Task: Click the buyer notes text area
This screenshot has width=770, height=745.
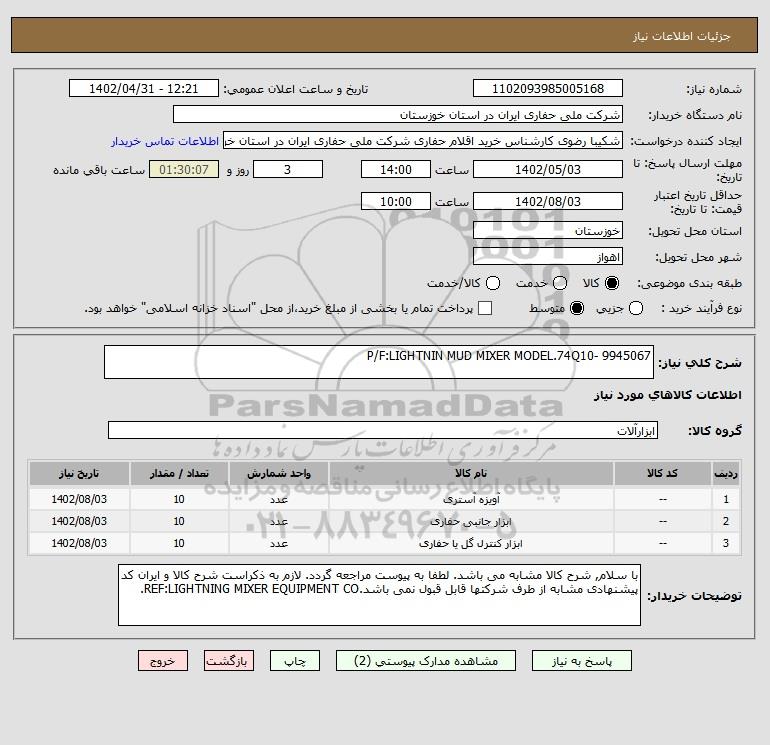Action: click(x=379, y=595)
